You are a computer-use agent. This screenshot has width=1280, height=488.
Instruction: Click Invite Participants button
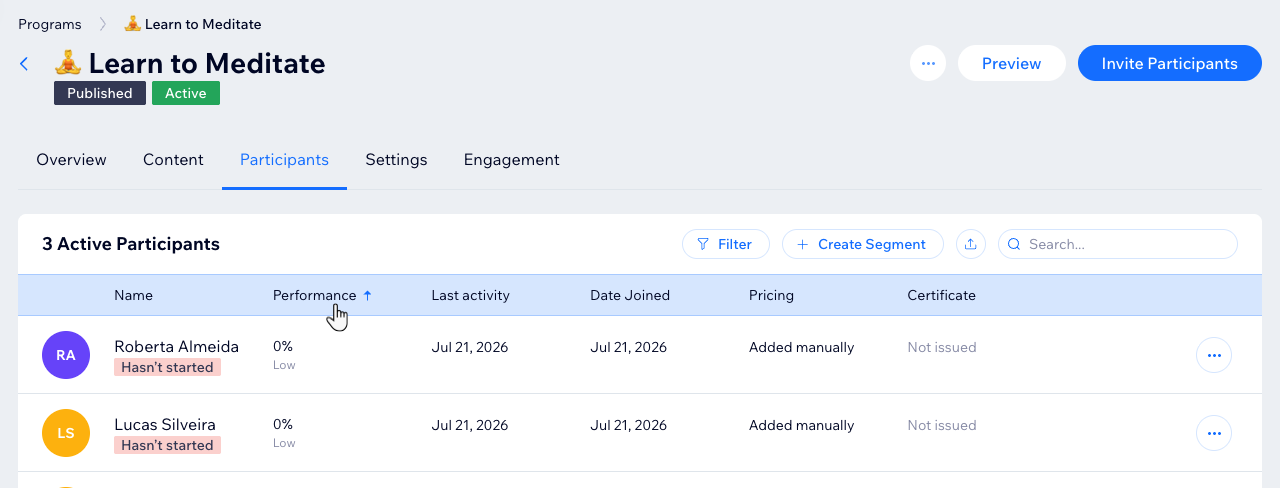point(1169,63)
